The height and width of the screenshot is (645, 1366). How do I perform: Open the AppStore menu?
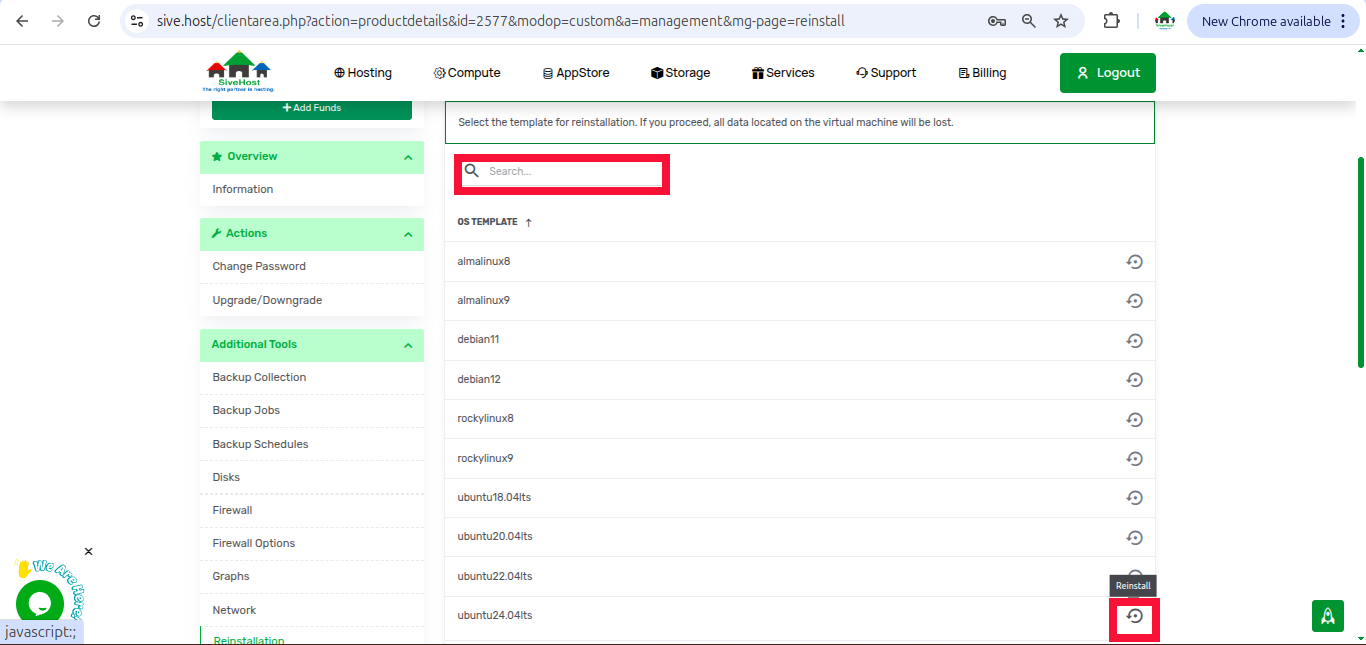[x=576, y=73]
